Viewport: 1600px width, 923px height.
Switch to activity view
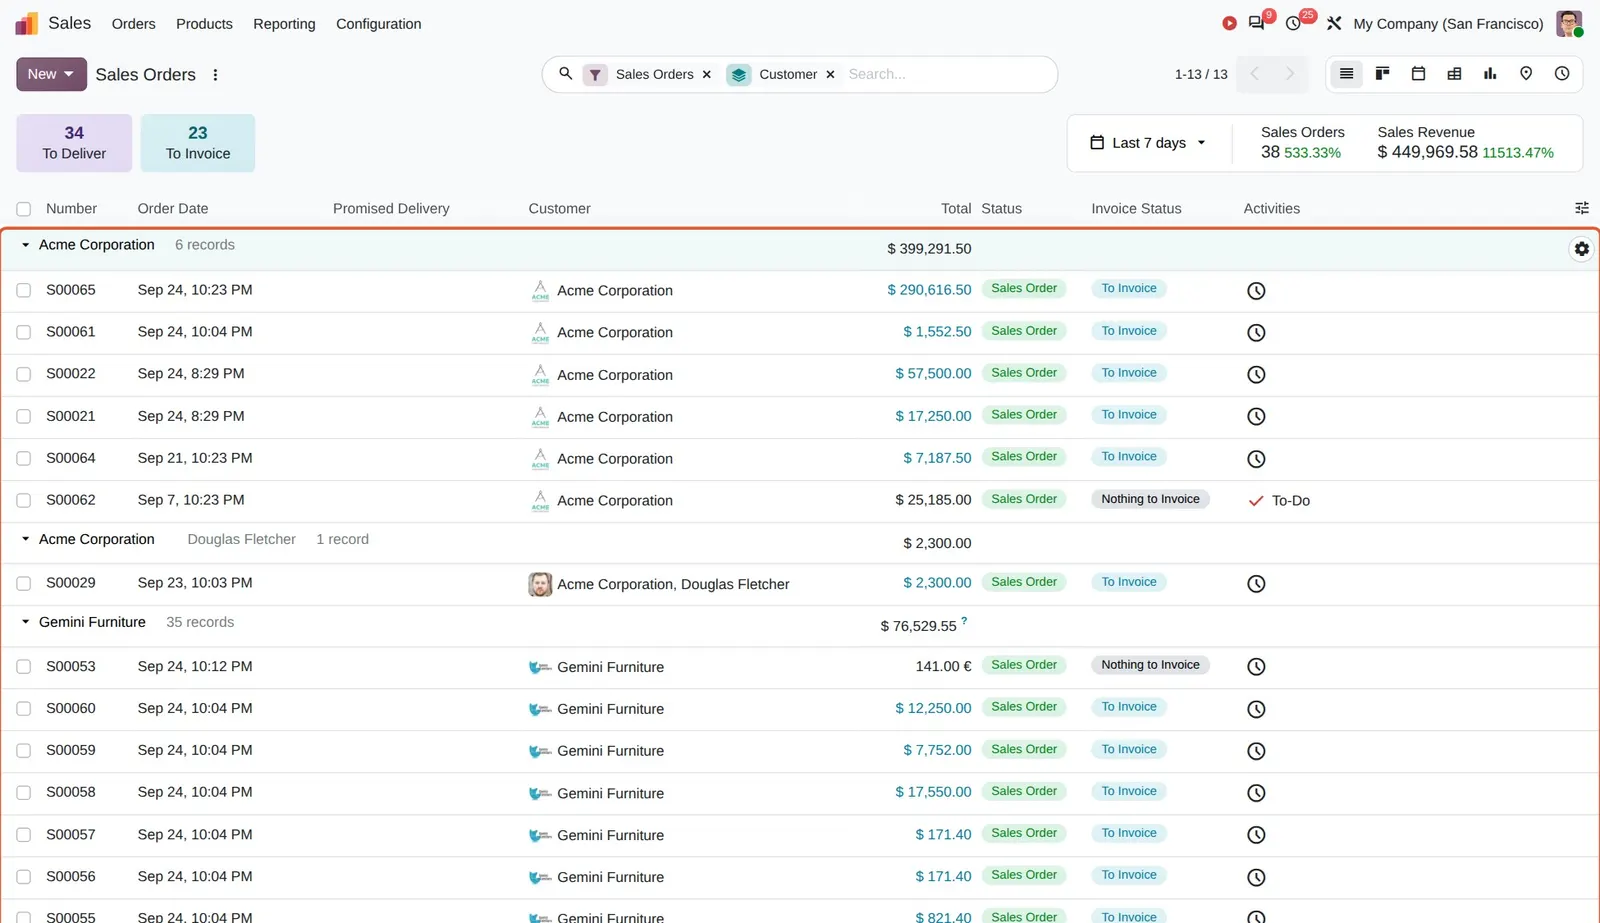click(1562, 74)
